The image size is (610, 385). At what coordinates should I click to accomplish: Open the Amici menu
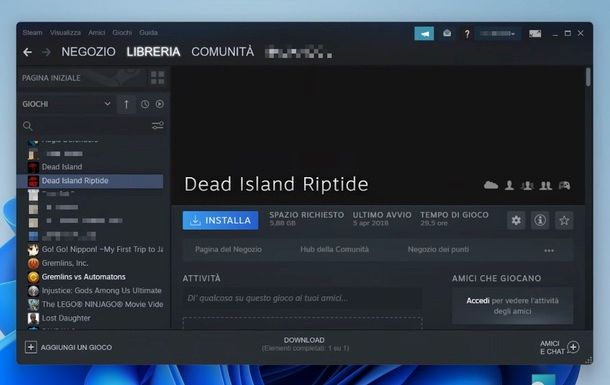96,33
